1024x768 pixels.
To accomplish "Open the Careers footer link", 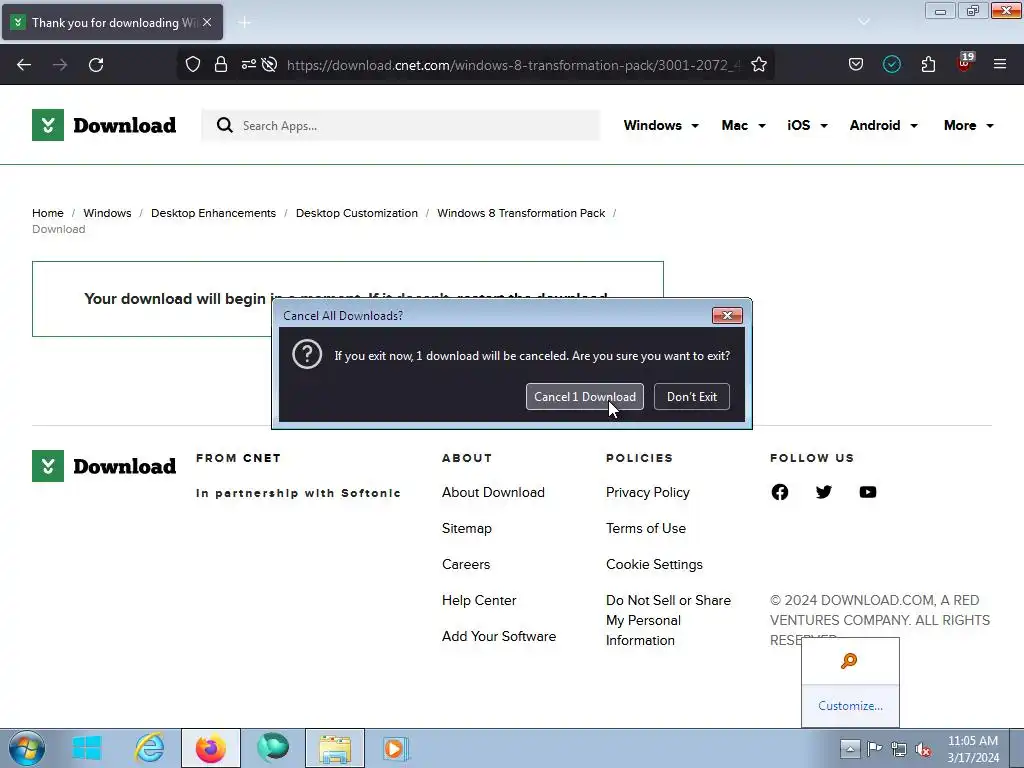I will (466, 564).
